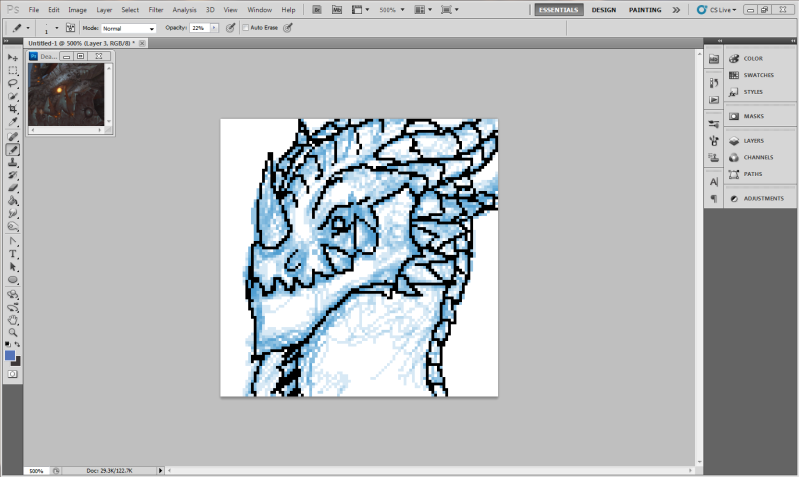The image size is (799, 477).
Task: Open the History panel icon
Action: pos(714,83)
